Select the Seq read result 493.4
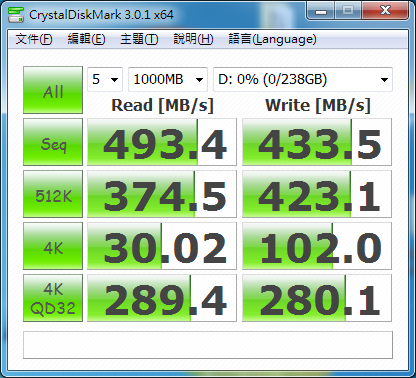Screen dimensions: 416x378 [x=162, y=142]
